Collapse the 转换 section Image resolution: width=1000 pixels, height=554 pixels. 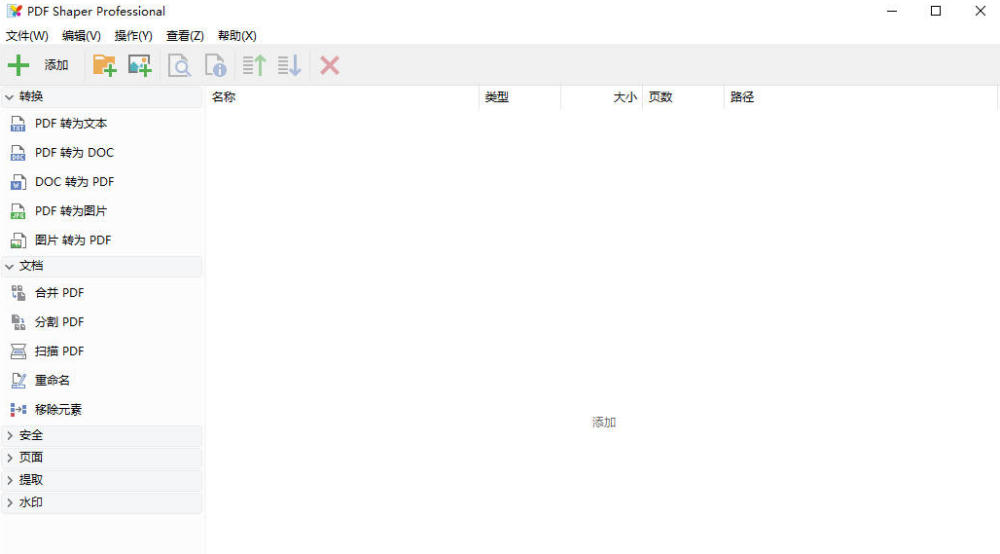[x=102, y=97]
